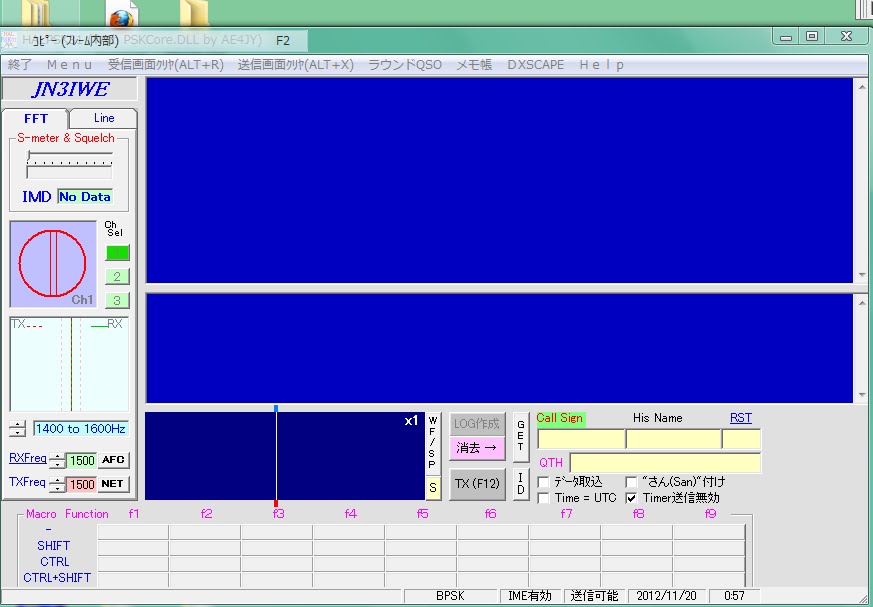The height and width of the screenshot is (607, 873).
Task: Increase RXFreq with up arrow
Action: pyautogui.click(x=57, y=457)
